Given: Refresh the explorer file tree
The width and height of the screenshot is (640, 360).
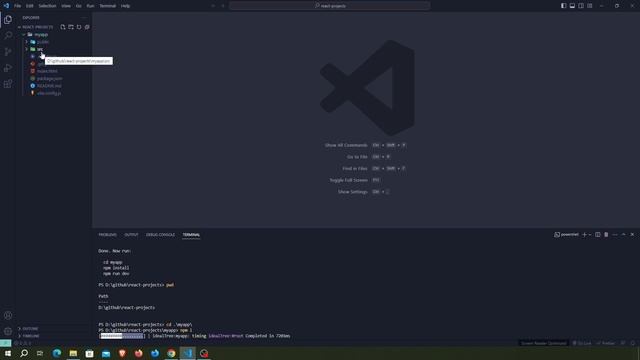Looking at the screenshot, I should pyautogui.click(x=79, y=27).
